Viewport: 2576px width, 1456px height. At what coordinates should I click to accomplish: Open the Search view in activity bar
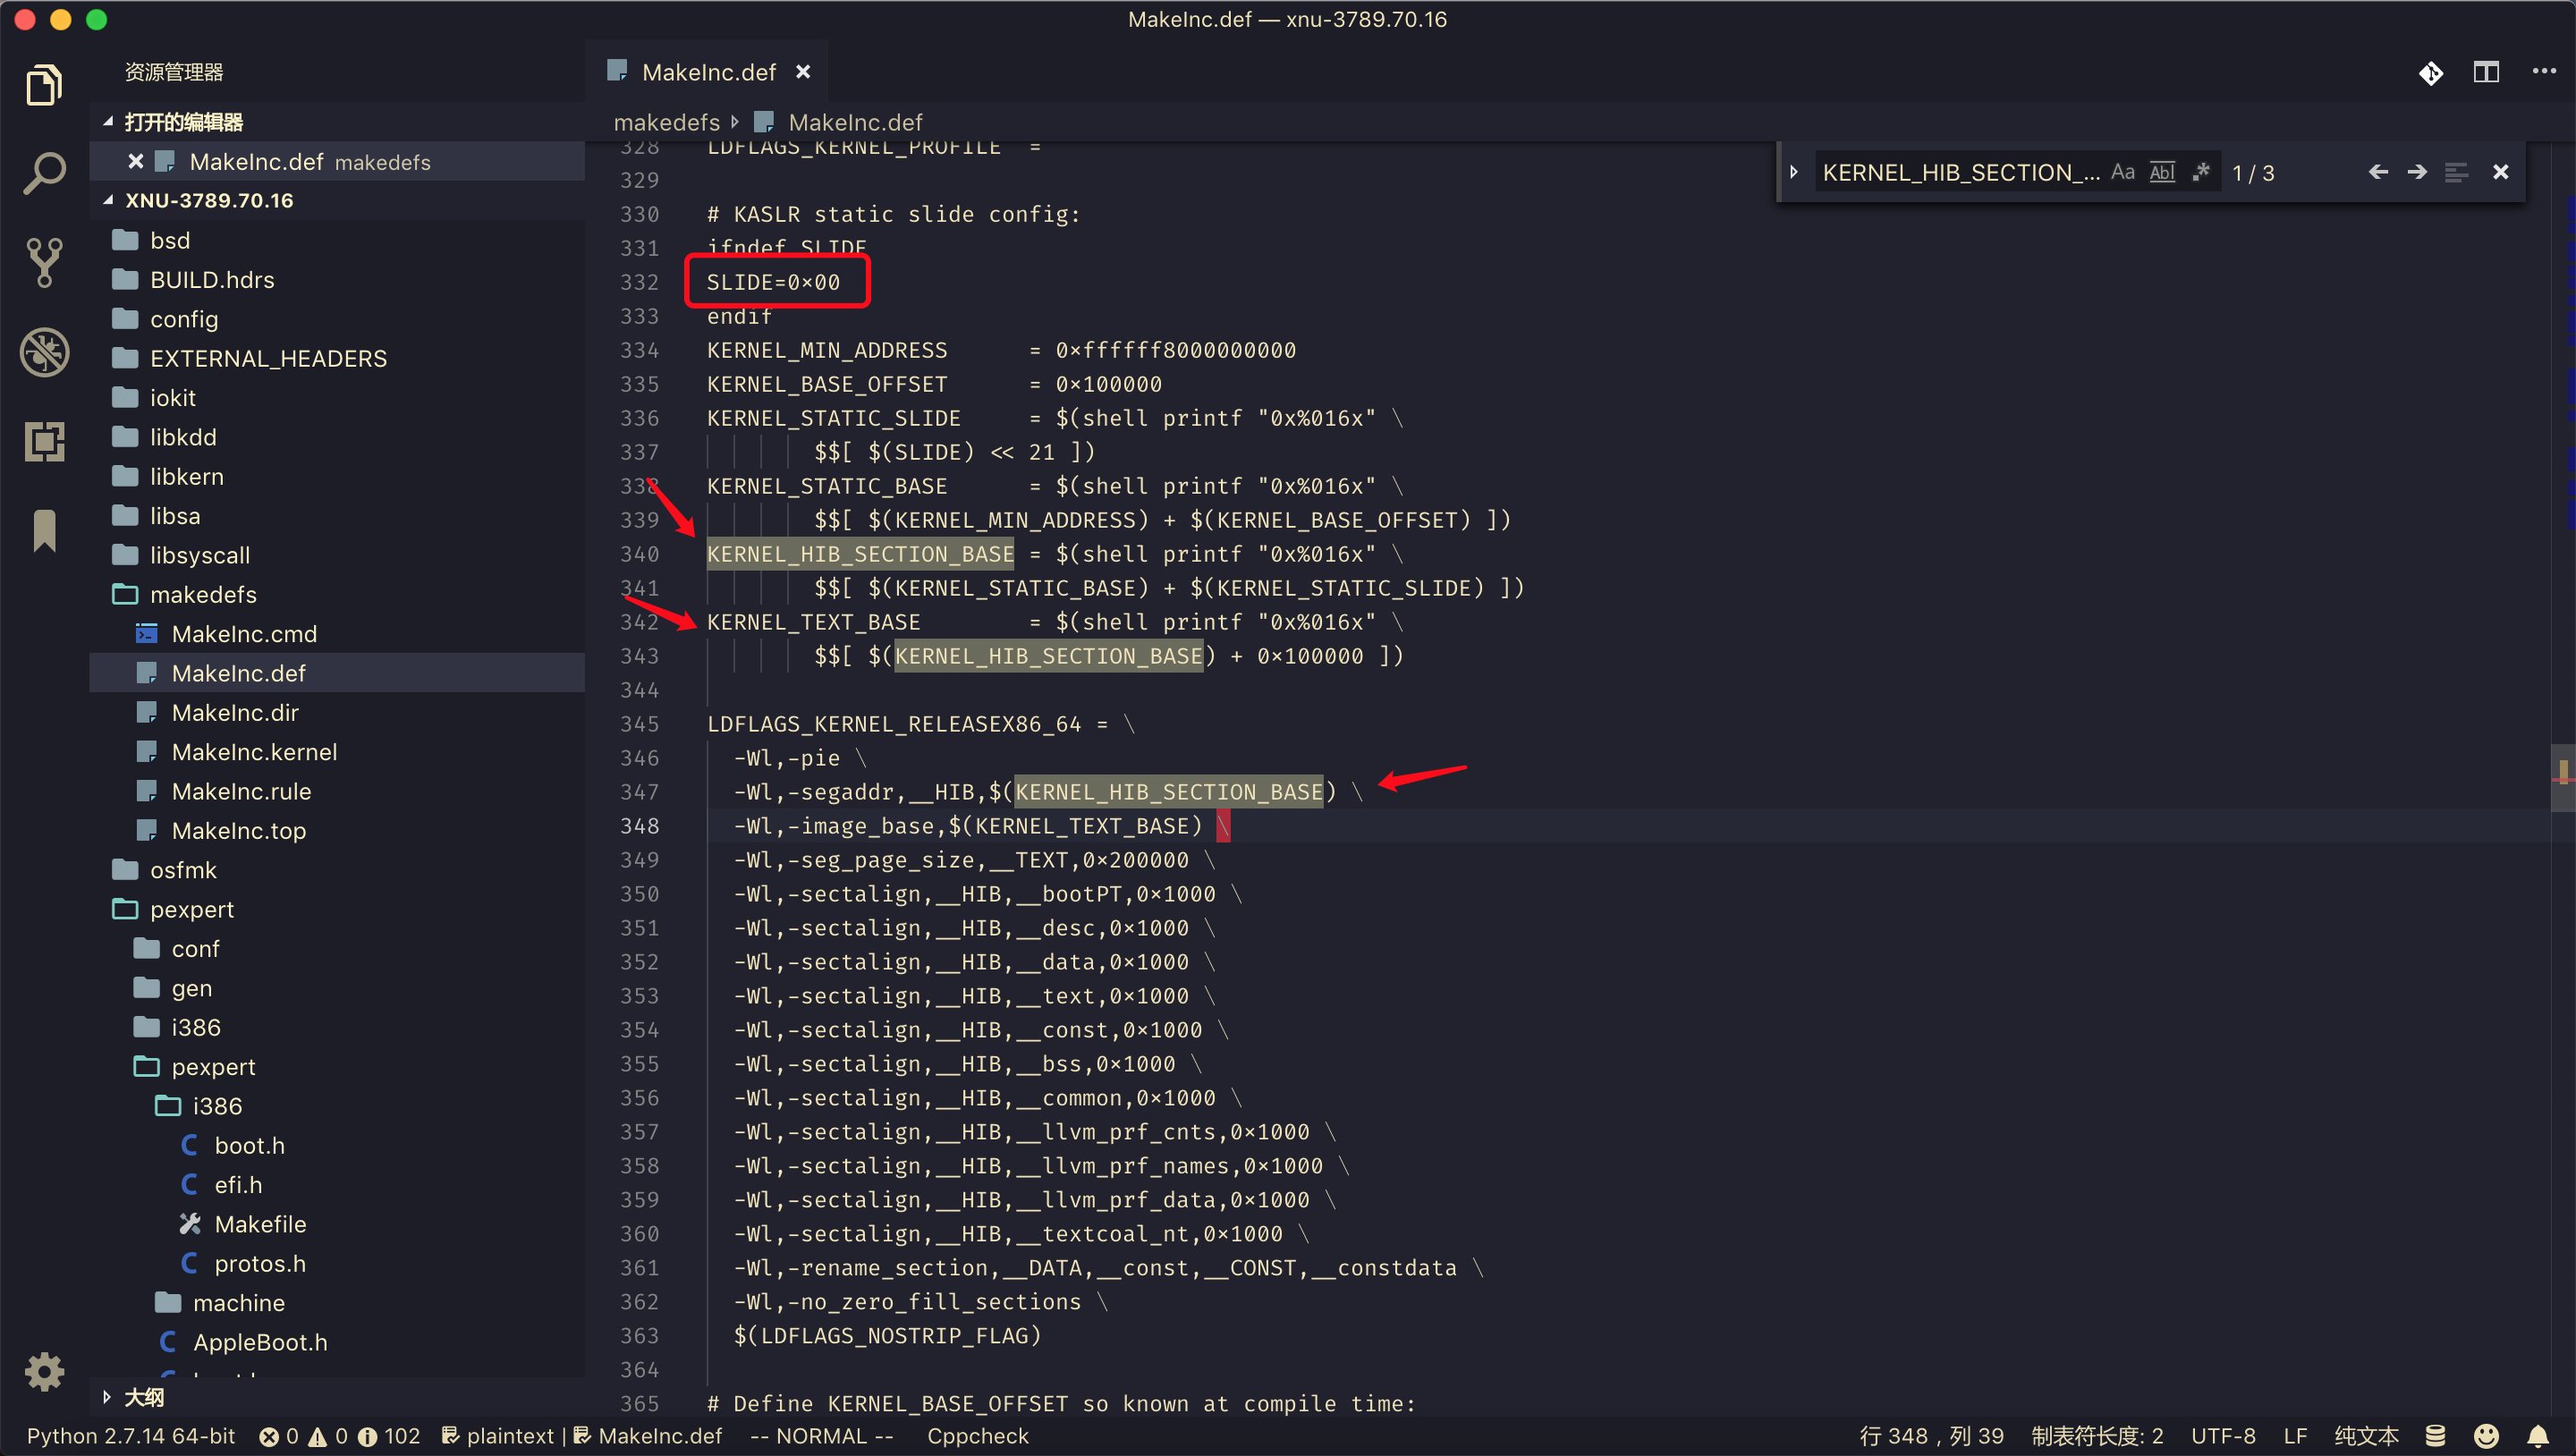[44, 174]
